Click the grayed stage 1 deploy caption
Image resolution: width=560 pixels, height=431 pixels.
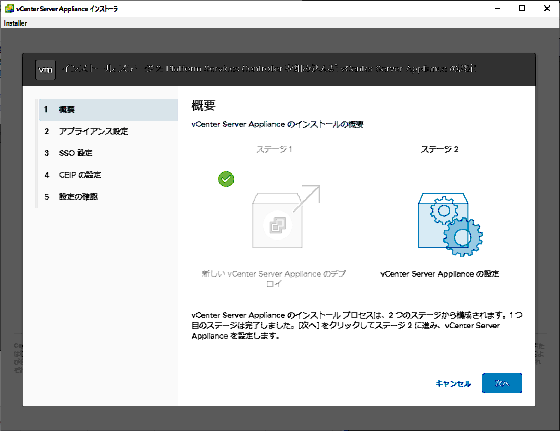[x=274, y=279]
